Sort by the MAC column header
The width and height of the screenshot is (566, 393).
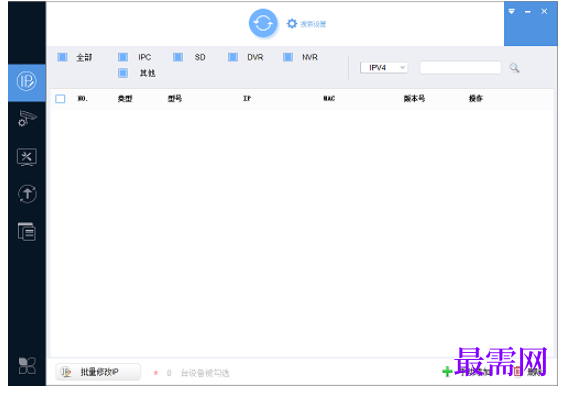[x=329, y=99]
